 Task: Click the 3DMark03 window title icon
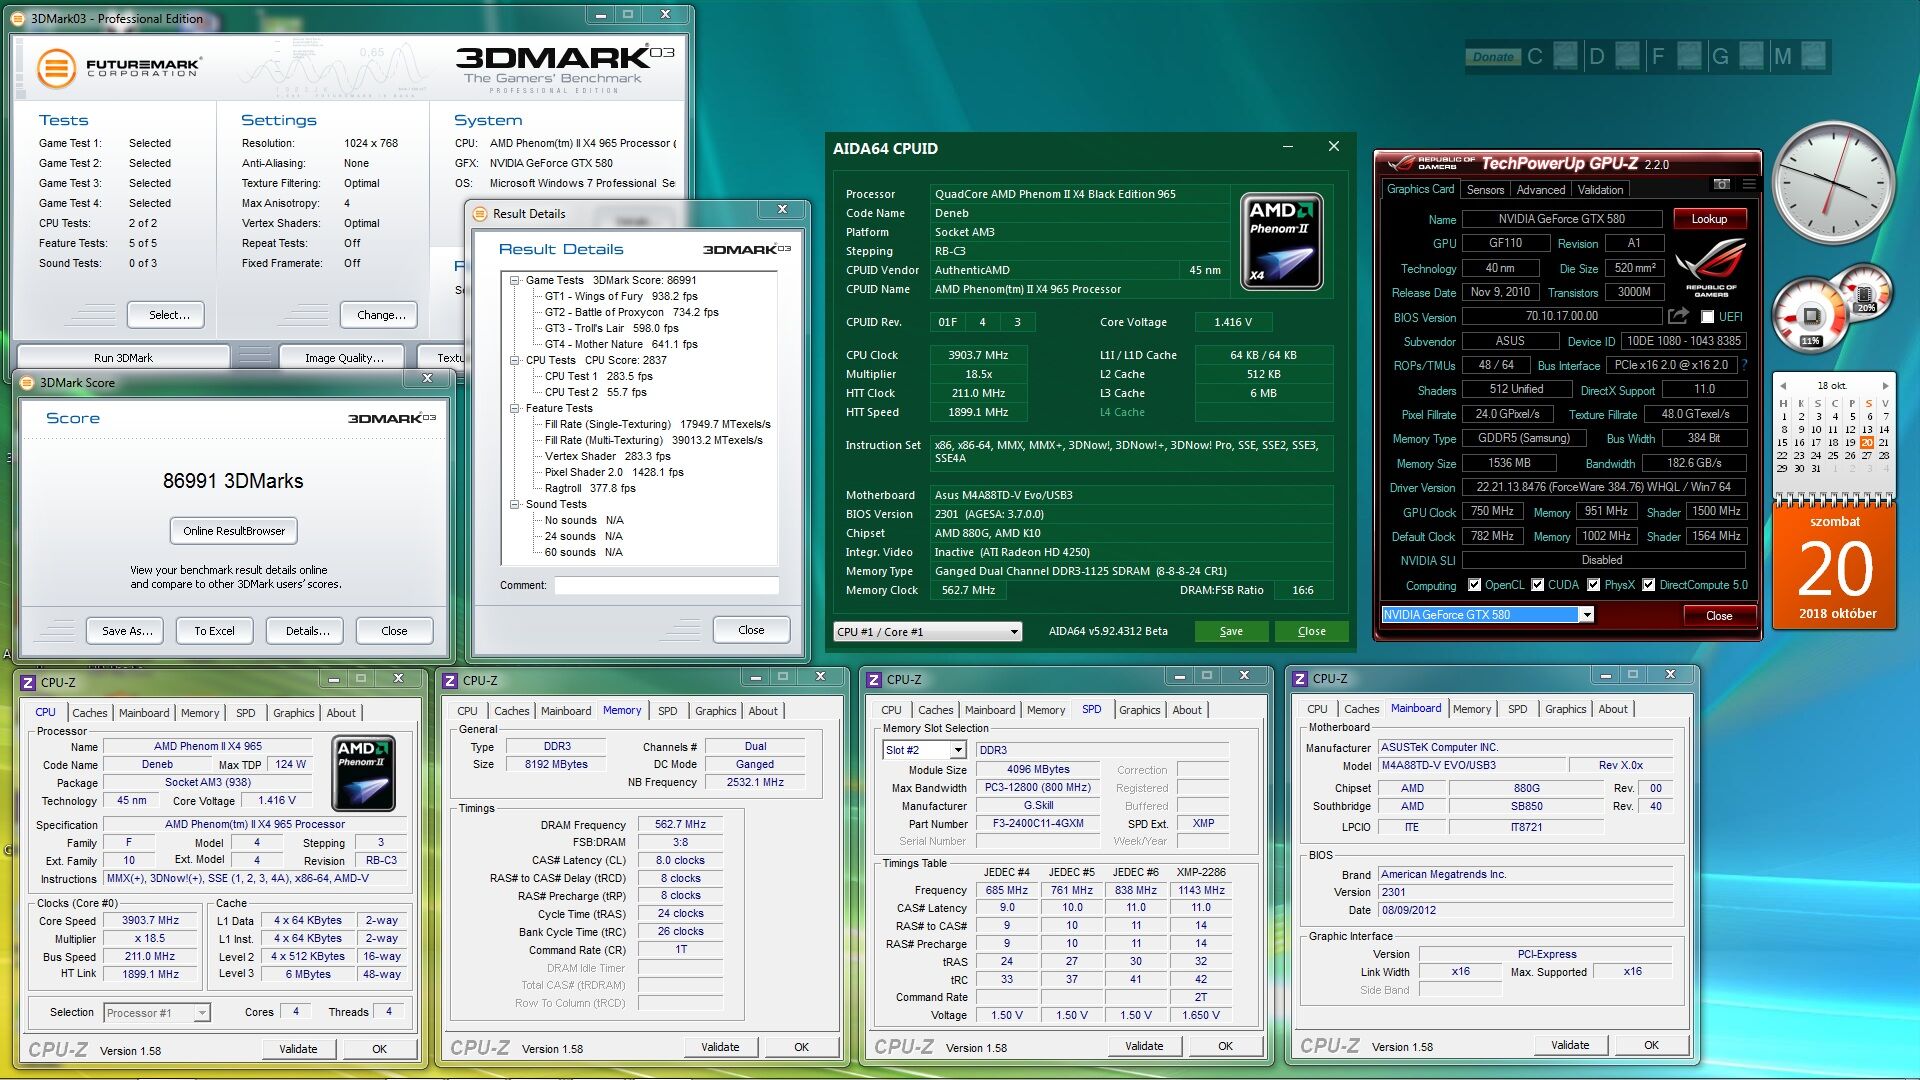pyautogui.click(x=20, y=18)
